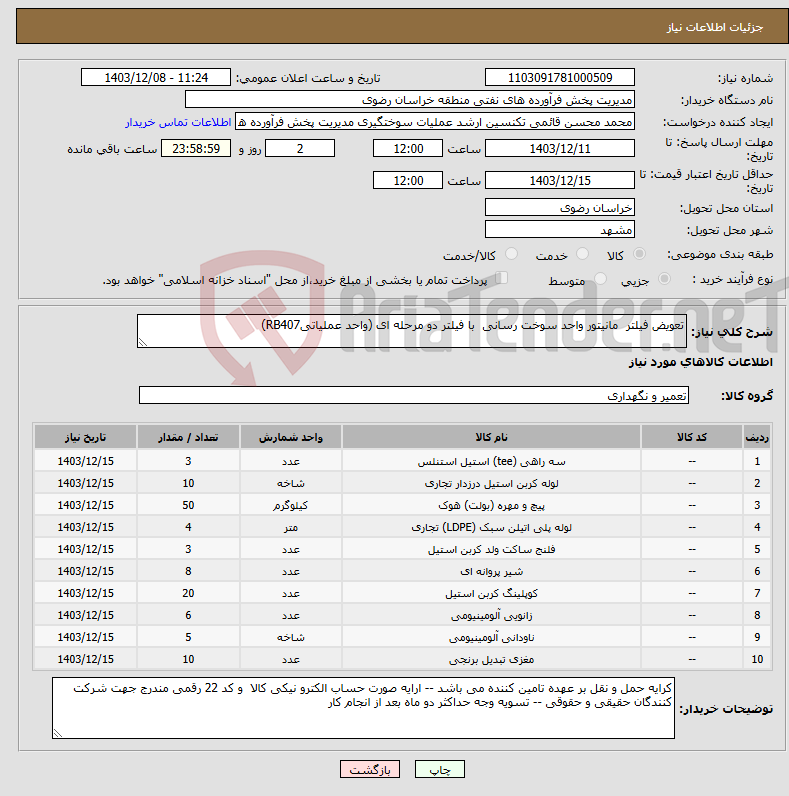Select the کالا/خدمت radio button
This screenshot has height=796, width=789.
click(511, 254)
